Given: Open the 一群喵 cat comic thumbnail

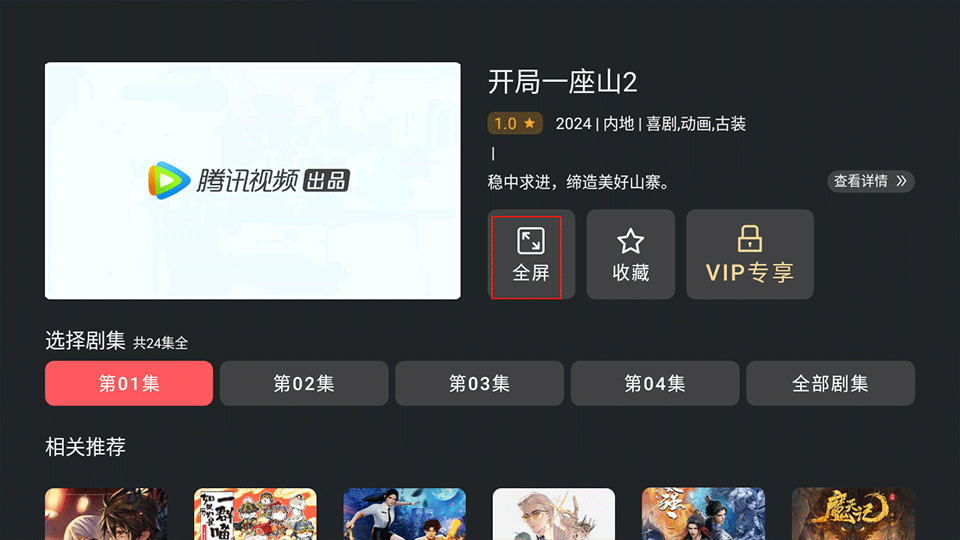Looking at the screenshot, I should coord(255,514).
